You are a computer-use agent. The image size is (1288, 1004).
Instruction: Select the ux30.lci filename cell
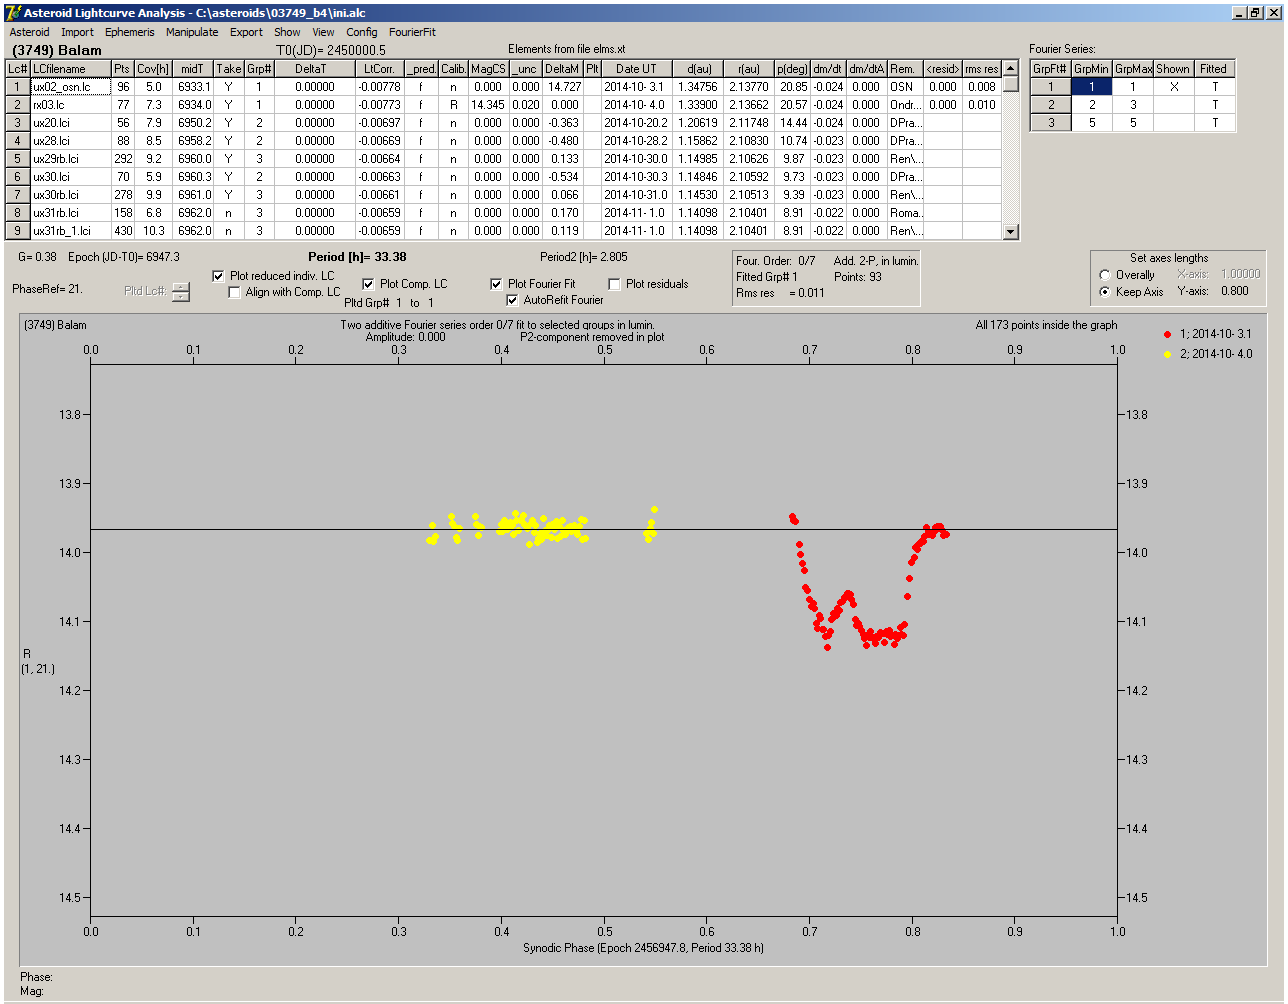click(x=70, y=177)
